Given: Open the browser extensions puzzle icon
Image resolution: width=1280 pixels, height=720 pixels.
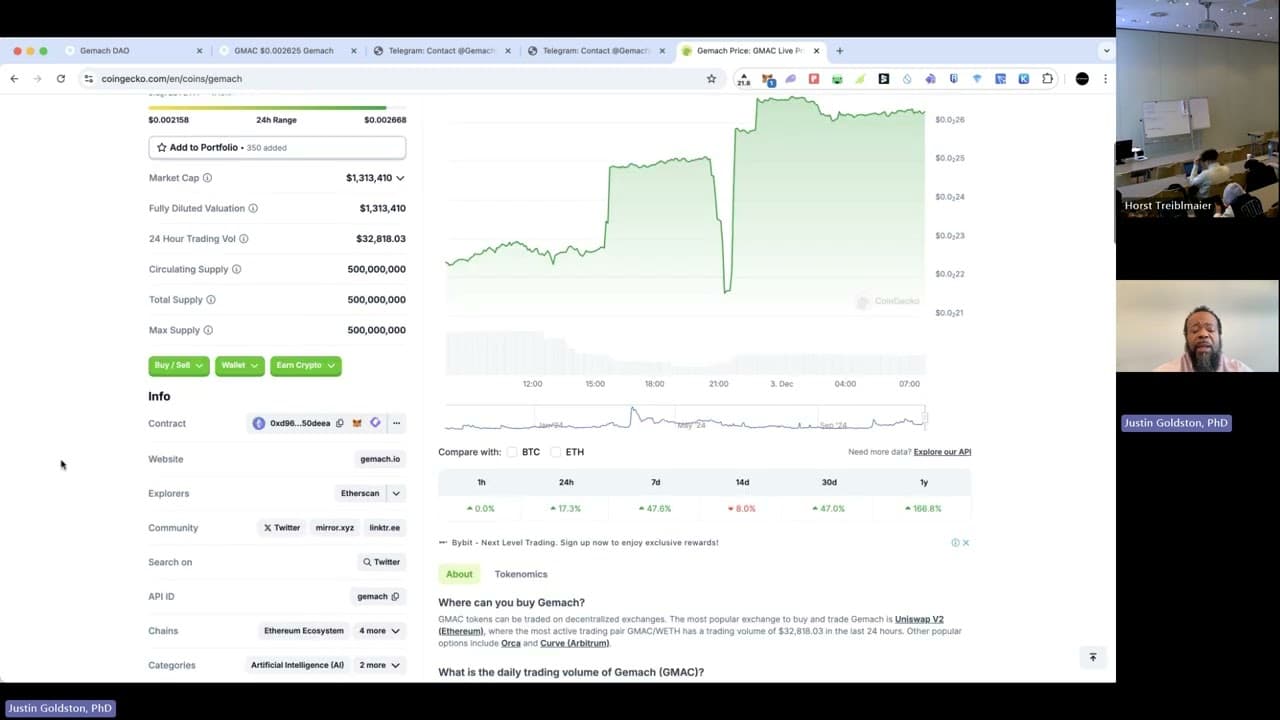Looking at the screenshot, I should click(1047, 78).
